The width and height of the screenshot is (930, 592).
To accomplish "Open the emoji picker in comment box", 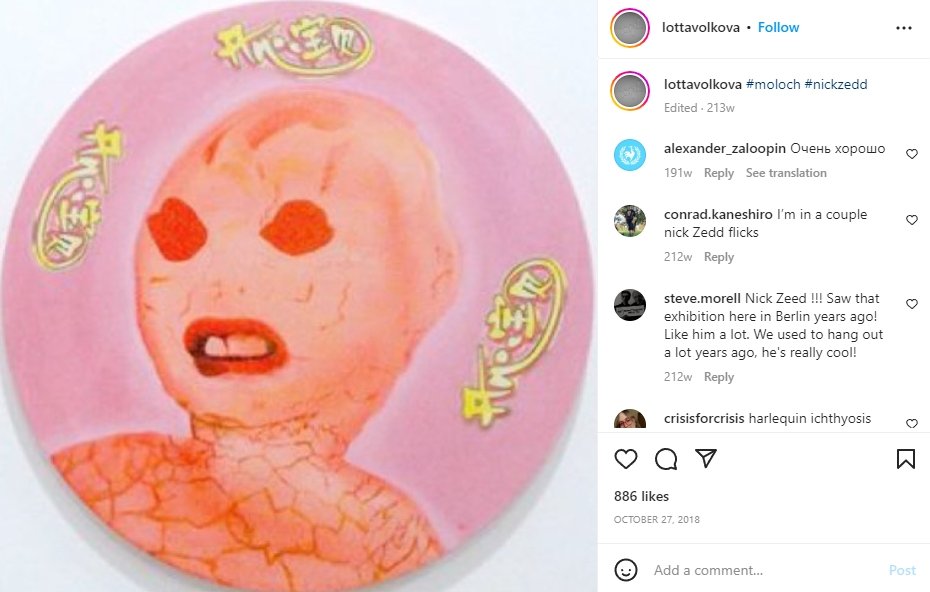I will [626, 570].
